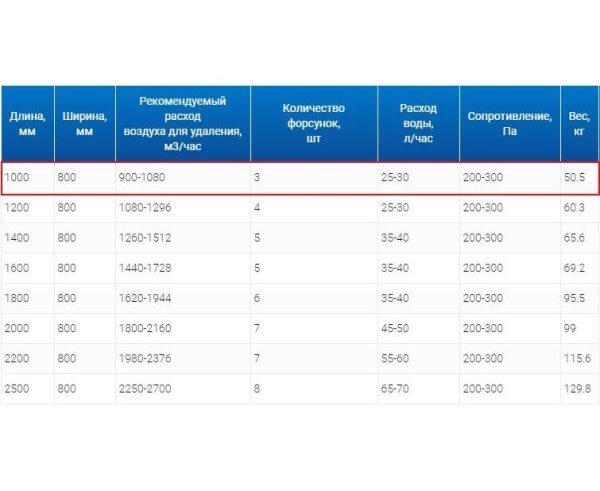
Task: Select the Рекомендуемый расход воздуха column header
Action: coord(183,124)
